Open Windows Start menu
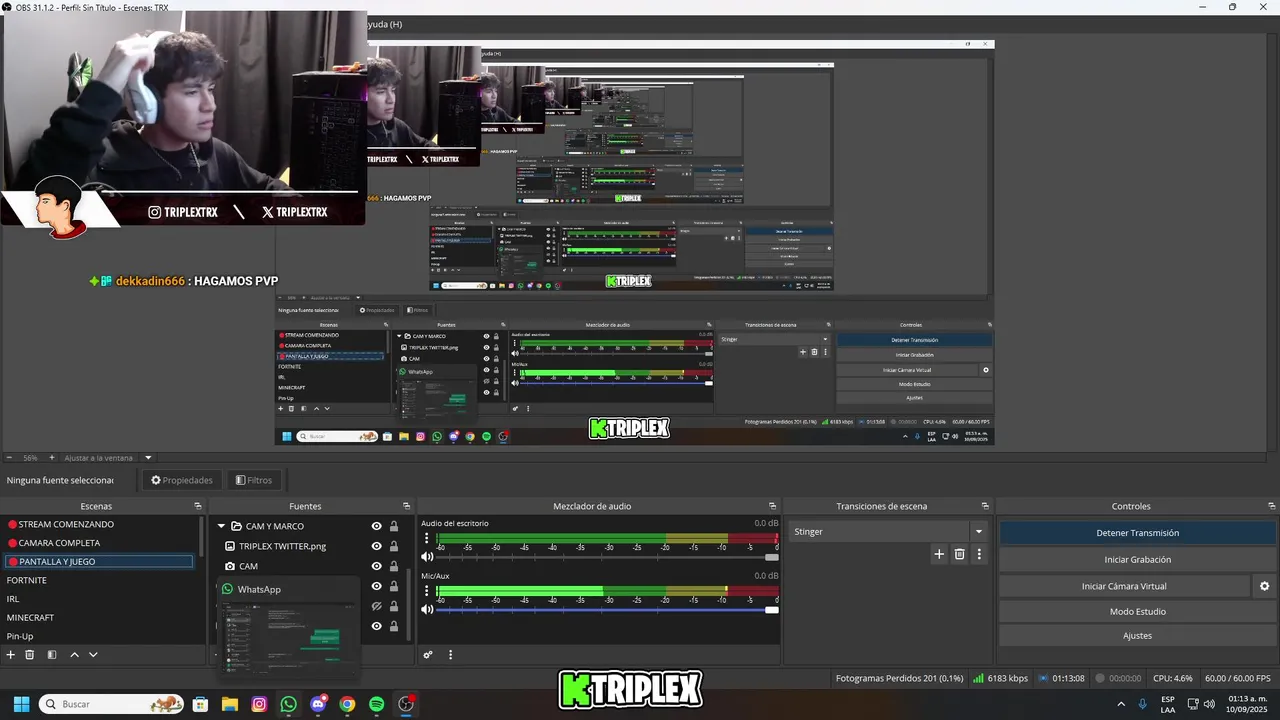This screenshot has height=720, width=1280. 21,704
